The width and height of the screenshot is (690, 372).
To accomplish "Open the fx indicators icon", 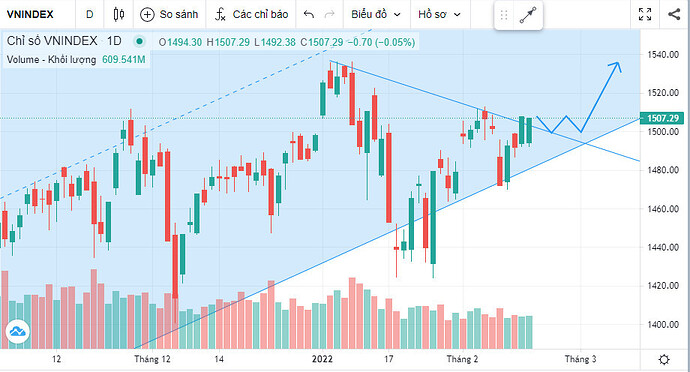I will click(x=220, y=15).
